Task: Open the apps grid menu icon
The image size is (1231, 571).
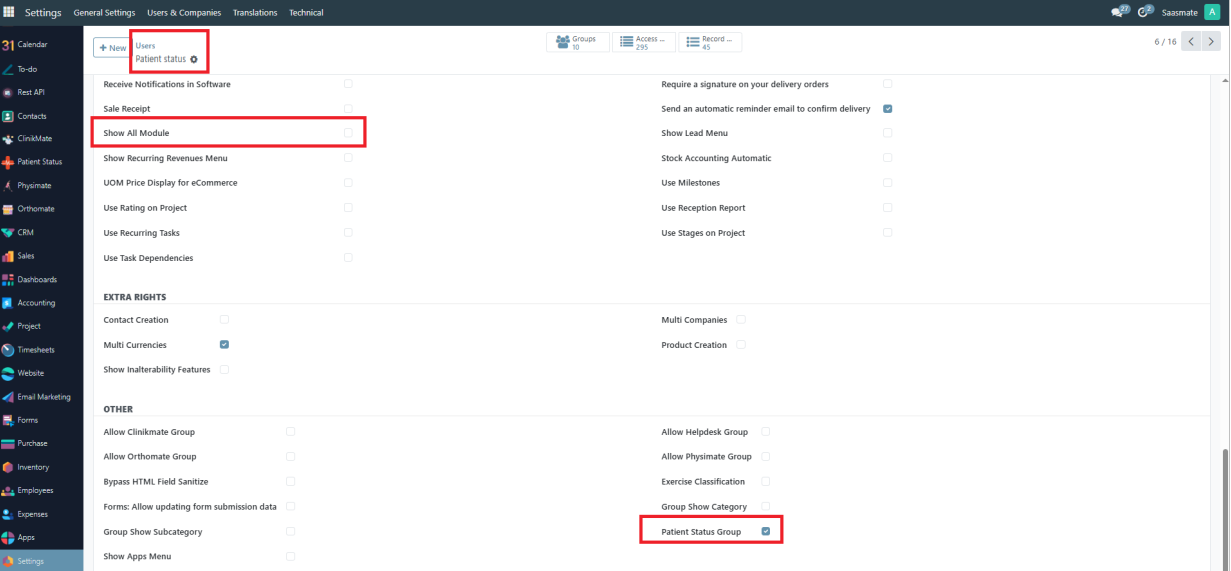Action: [x=9, y=12]
